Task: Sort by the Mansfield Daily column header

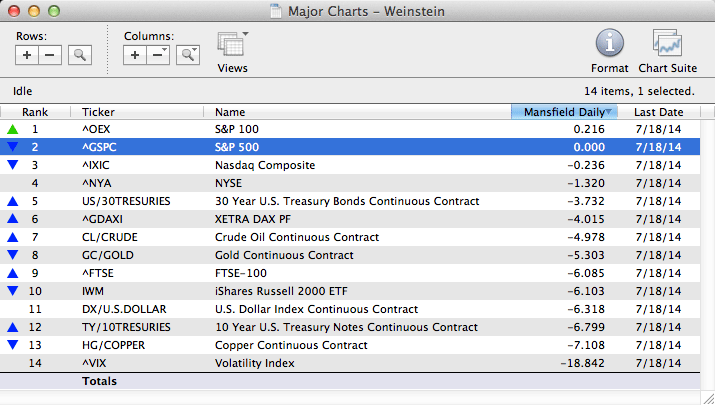Action: click(x=564, y=112)
